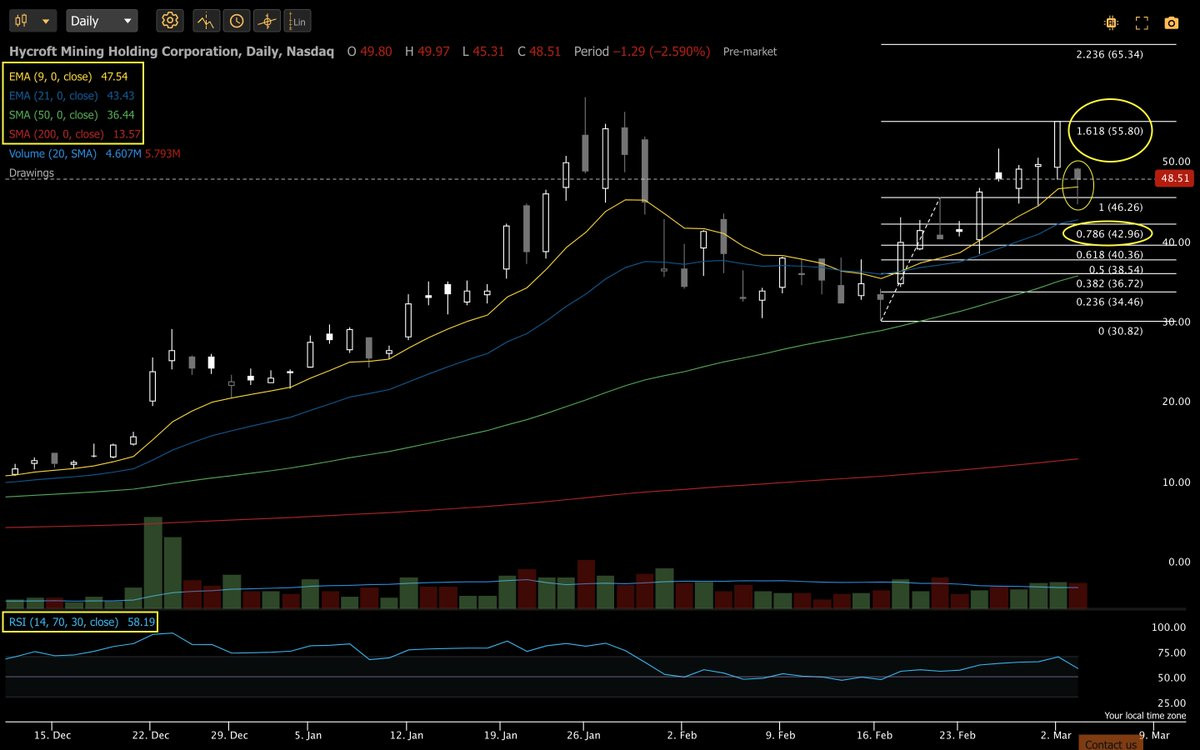Image resolution: width=1200 pixels, height=750 pixels.
Task: Click the Your local time zone text
Action: coord(1145,716)
